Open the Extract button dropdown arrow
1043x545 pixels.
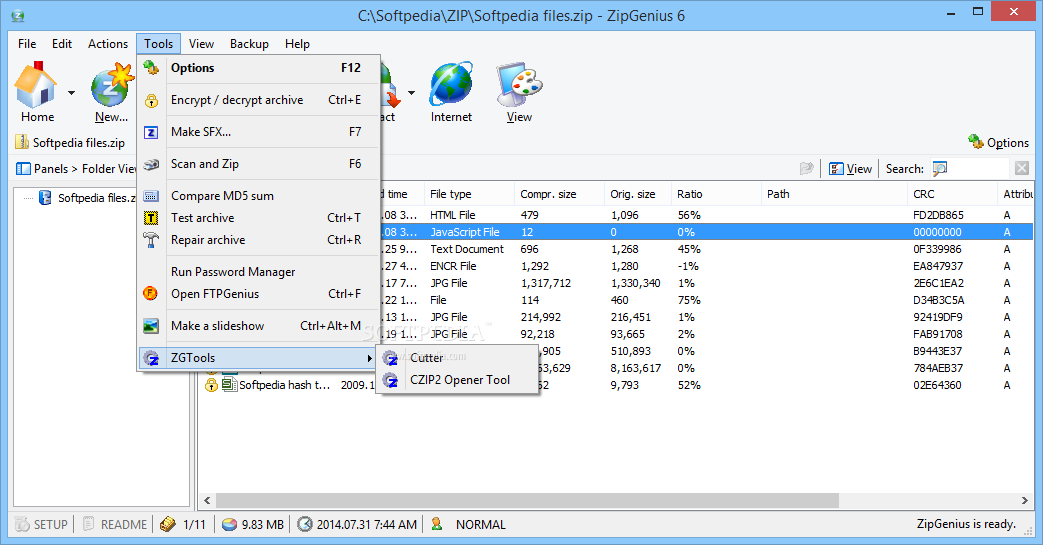[x=411, y=92]
